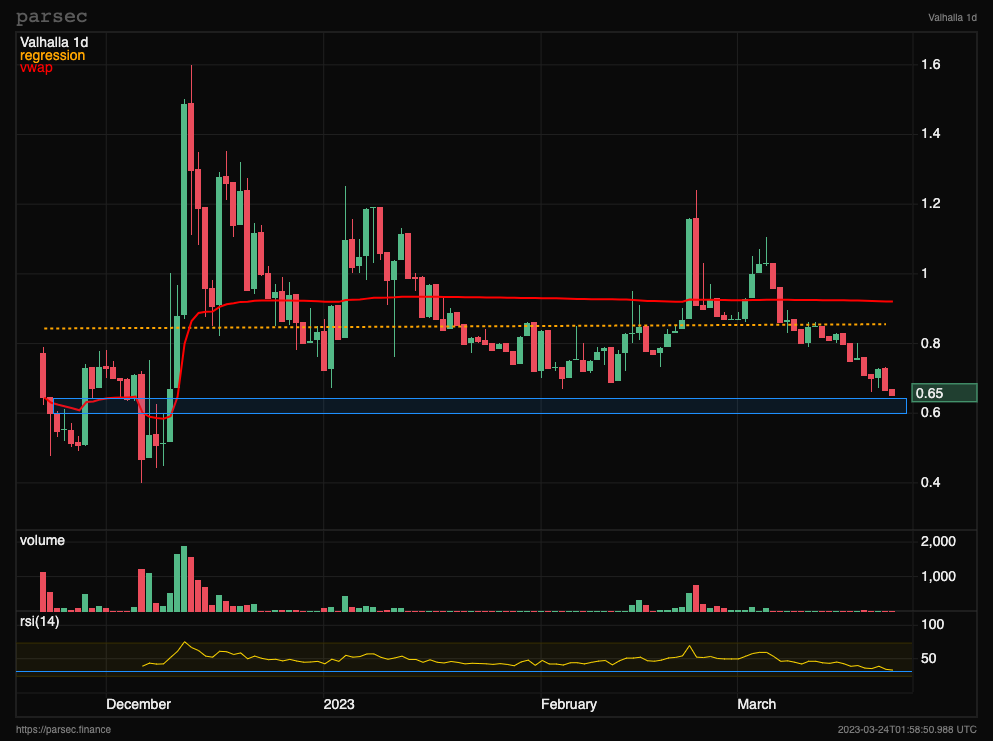This screenshot has height=741, width=993.
Task: Click the 0.65 current price tag
Action: click(944, 393)
